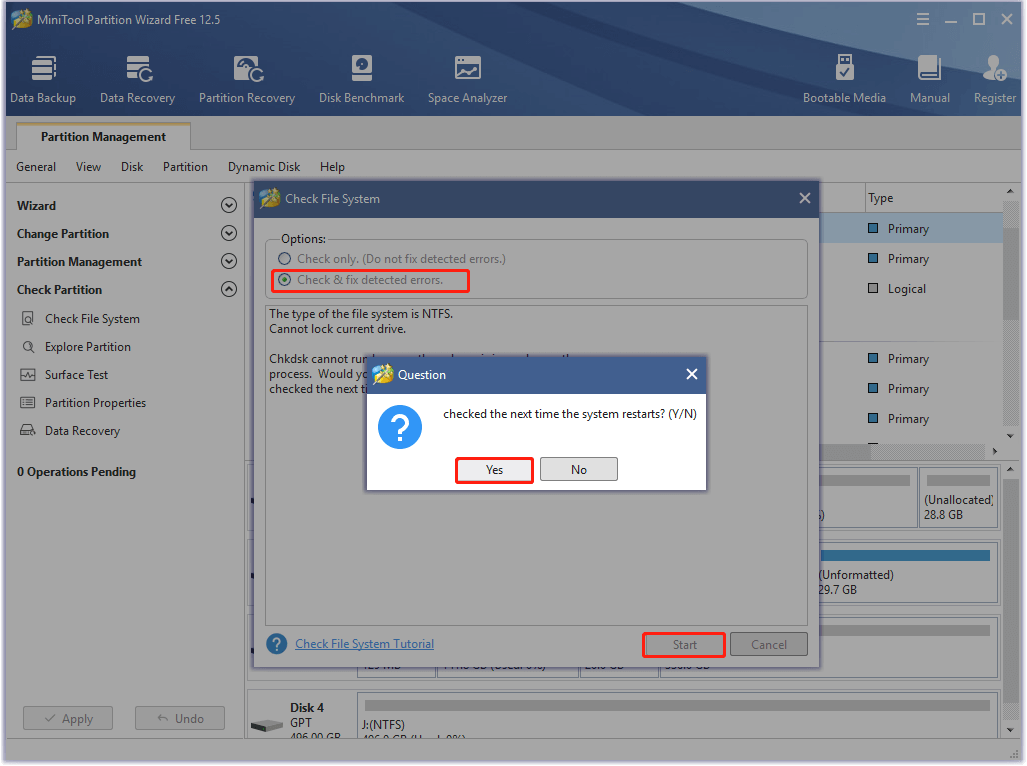Viewport: 1027px width, 766px height.
Task: Open the General menu
Action: (x=36, y=167)
